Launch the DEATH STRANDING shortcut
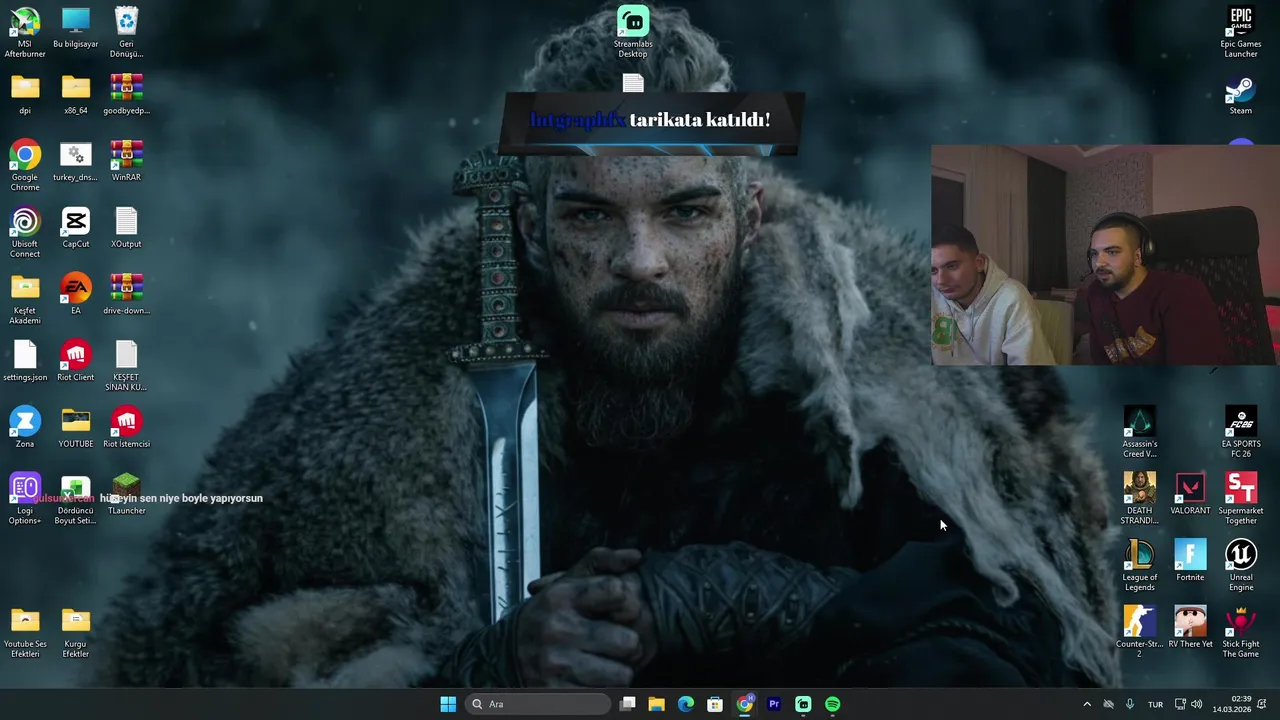Image resolution: width=1280 pixels, height=720 pixels. click(x=1140, y=499)
